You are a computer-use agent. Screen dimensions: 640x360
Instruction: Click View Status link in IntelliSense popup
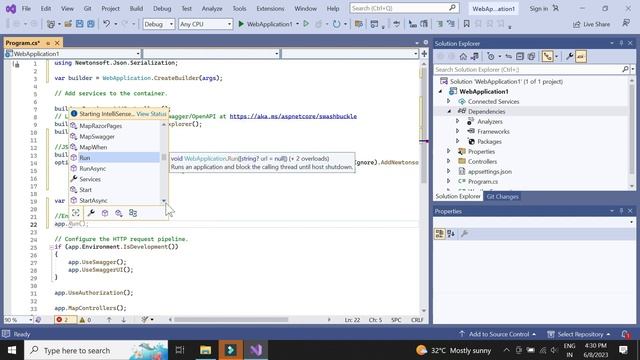(x=151, y=114)
